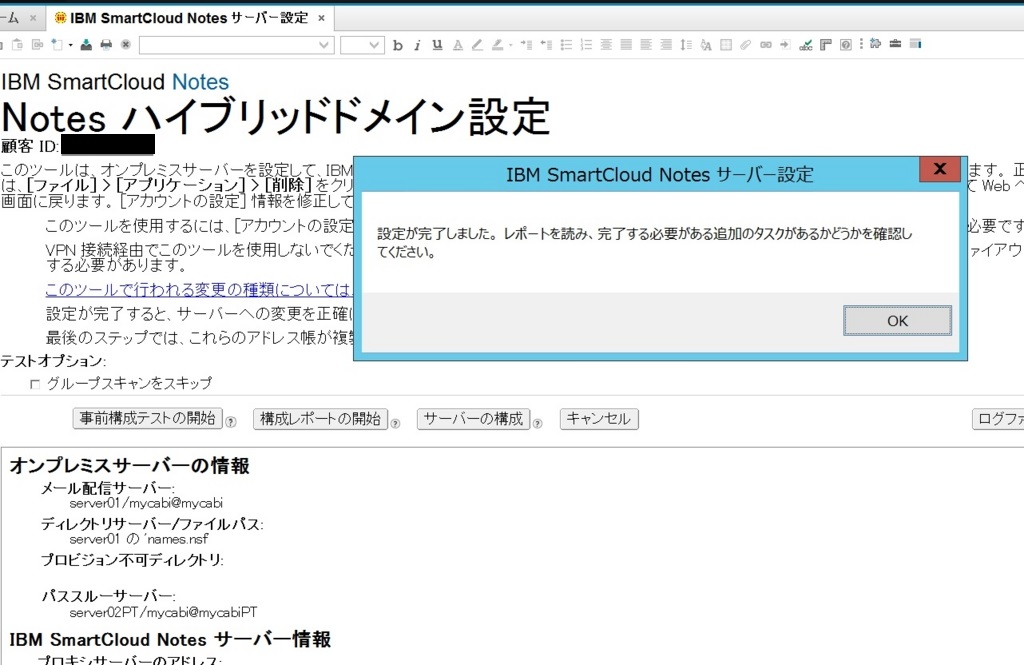This screenshot has height=665, width=1024.
Task: Click help icon beside サーバーの構成
Action: 537,423
